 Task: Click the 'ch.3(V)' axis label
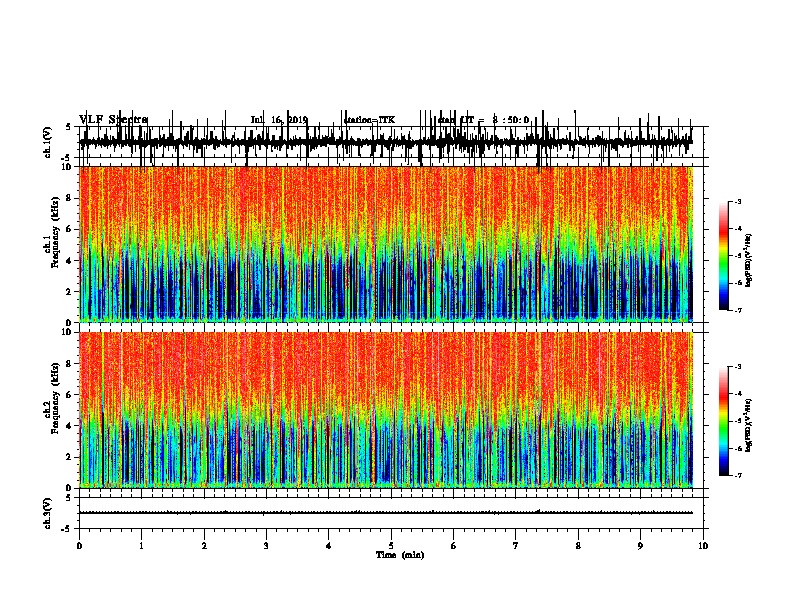click(x=48, y=513)
